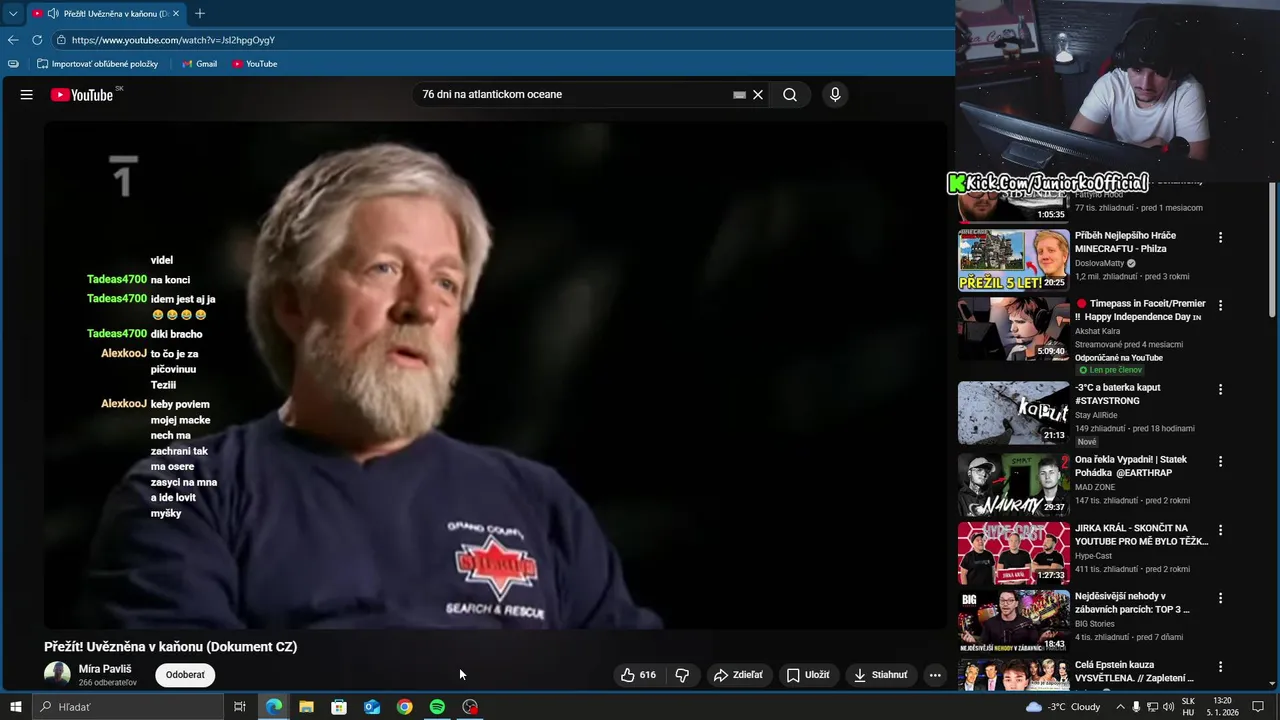Open options for Ona řekla Vypadni video
This screenshot has height=720, width=1280.
tap(1220, 462)
